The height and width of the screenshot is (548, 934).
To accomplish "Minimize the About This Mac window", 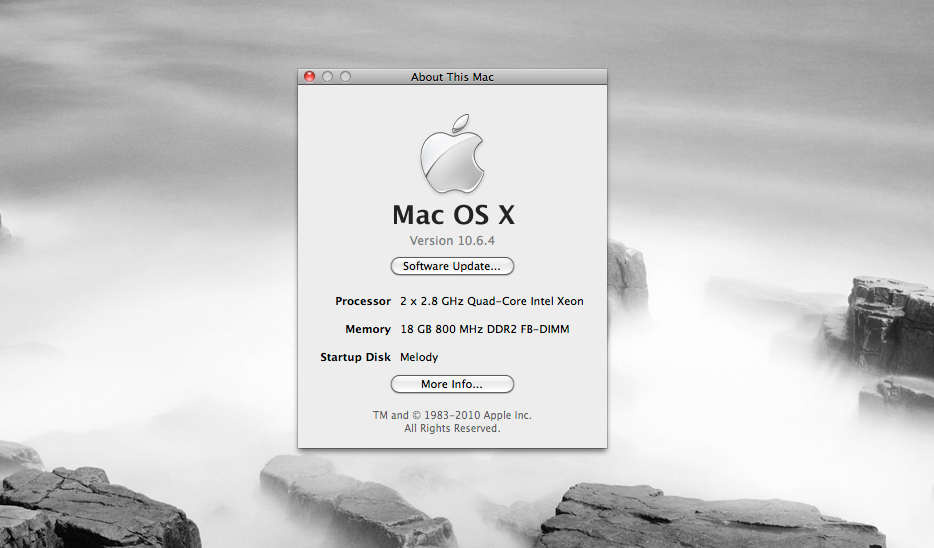I will point(327,77).
